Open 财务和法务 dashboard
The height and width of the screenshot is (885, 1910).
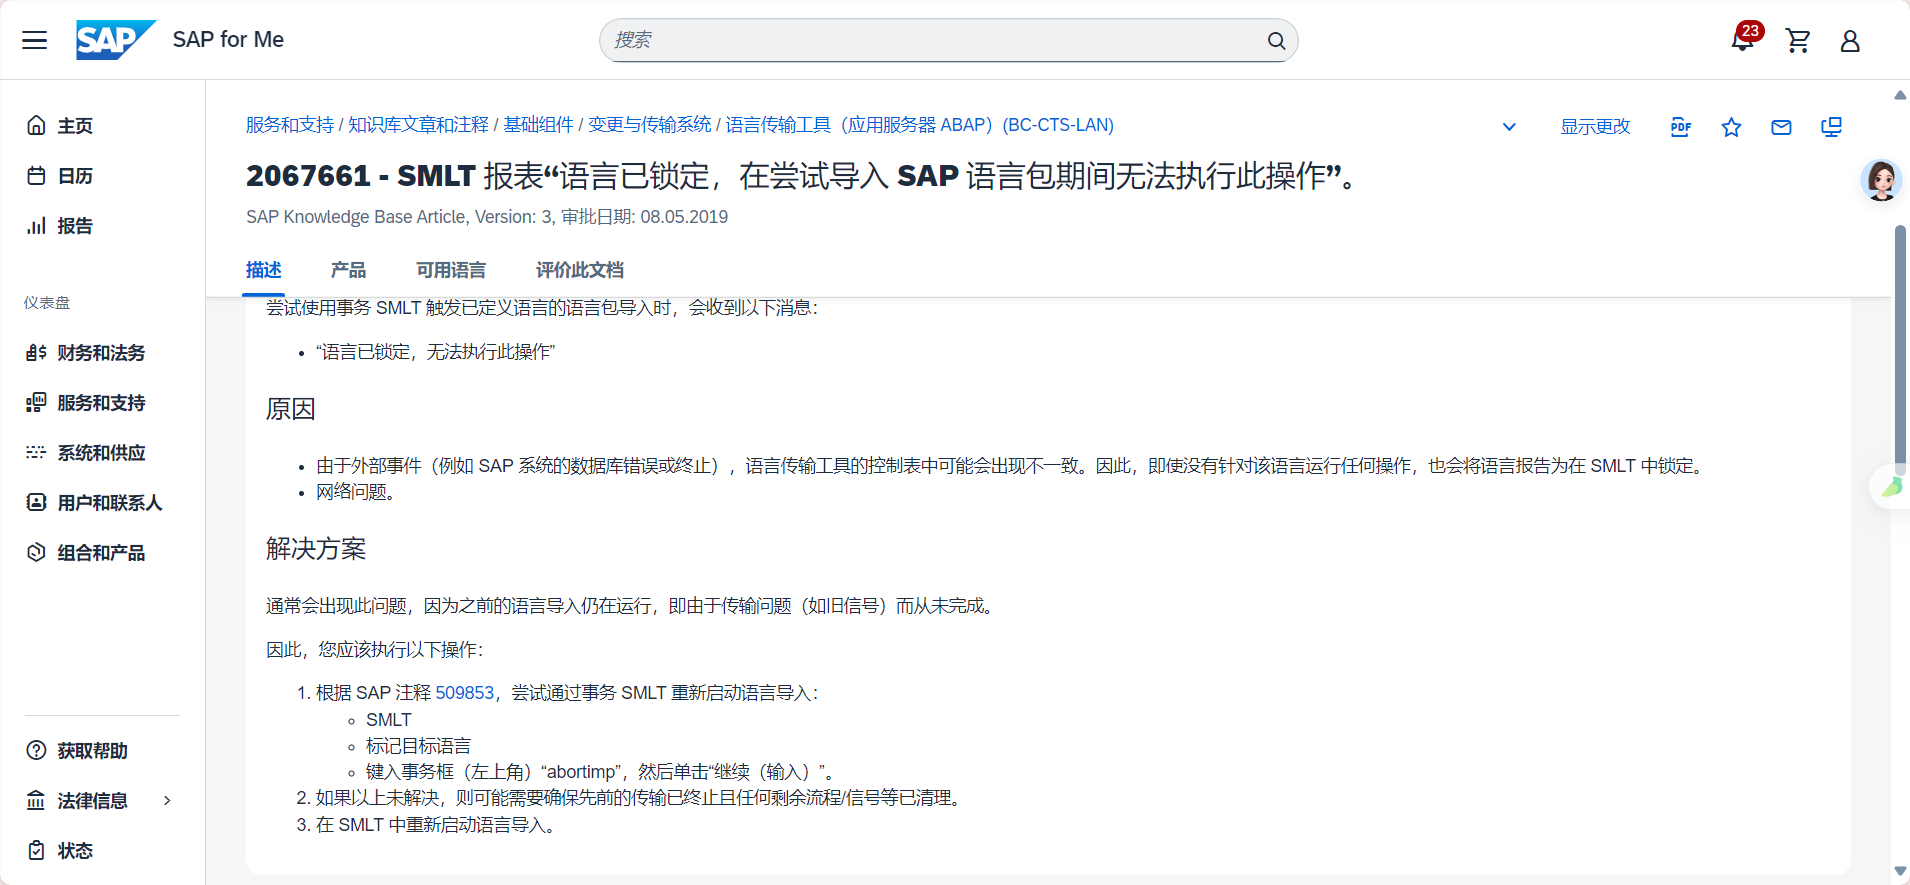102,353
